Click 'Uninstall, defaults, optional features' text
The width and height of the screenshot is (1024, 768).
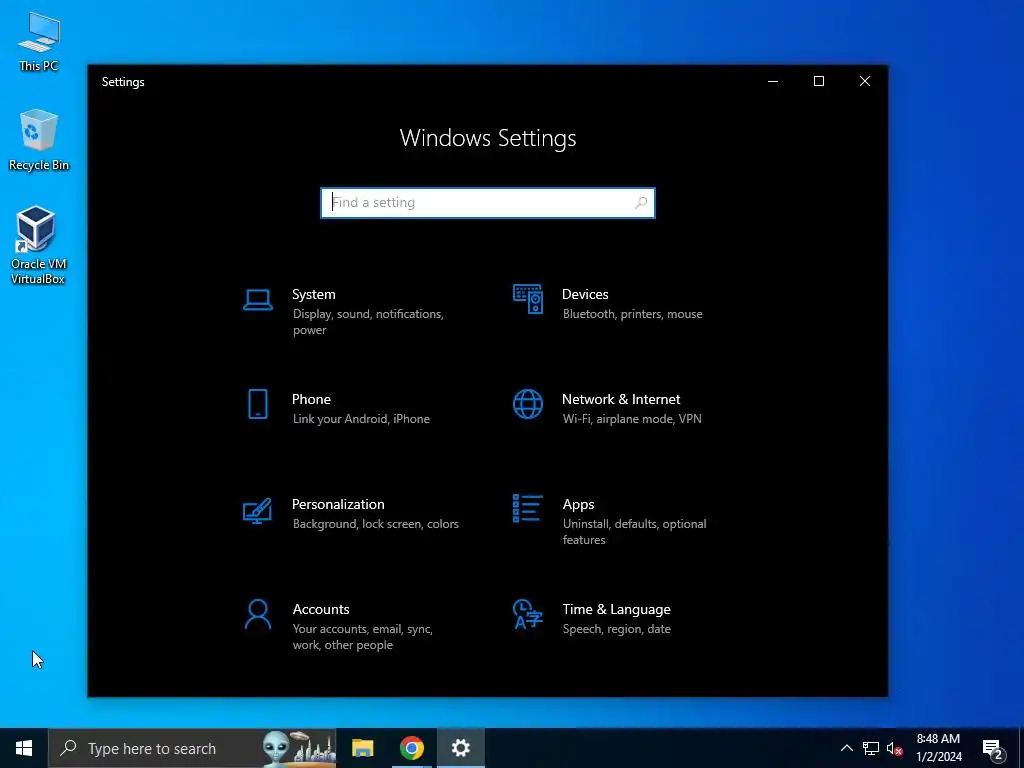coord(635,532)
